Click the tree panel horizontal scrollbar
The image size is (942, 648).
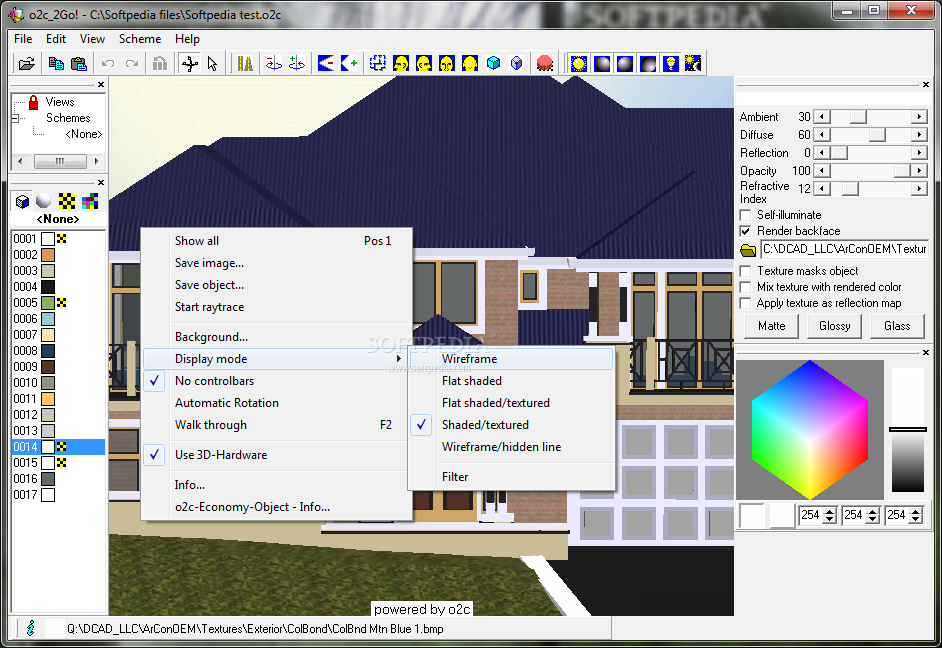point(59,161)
